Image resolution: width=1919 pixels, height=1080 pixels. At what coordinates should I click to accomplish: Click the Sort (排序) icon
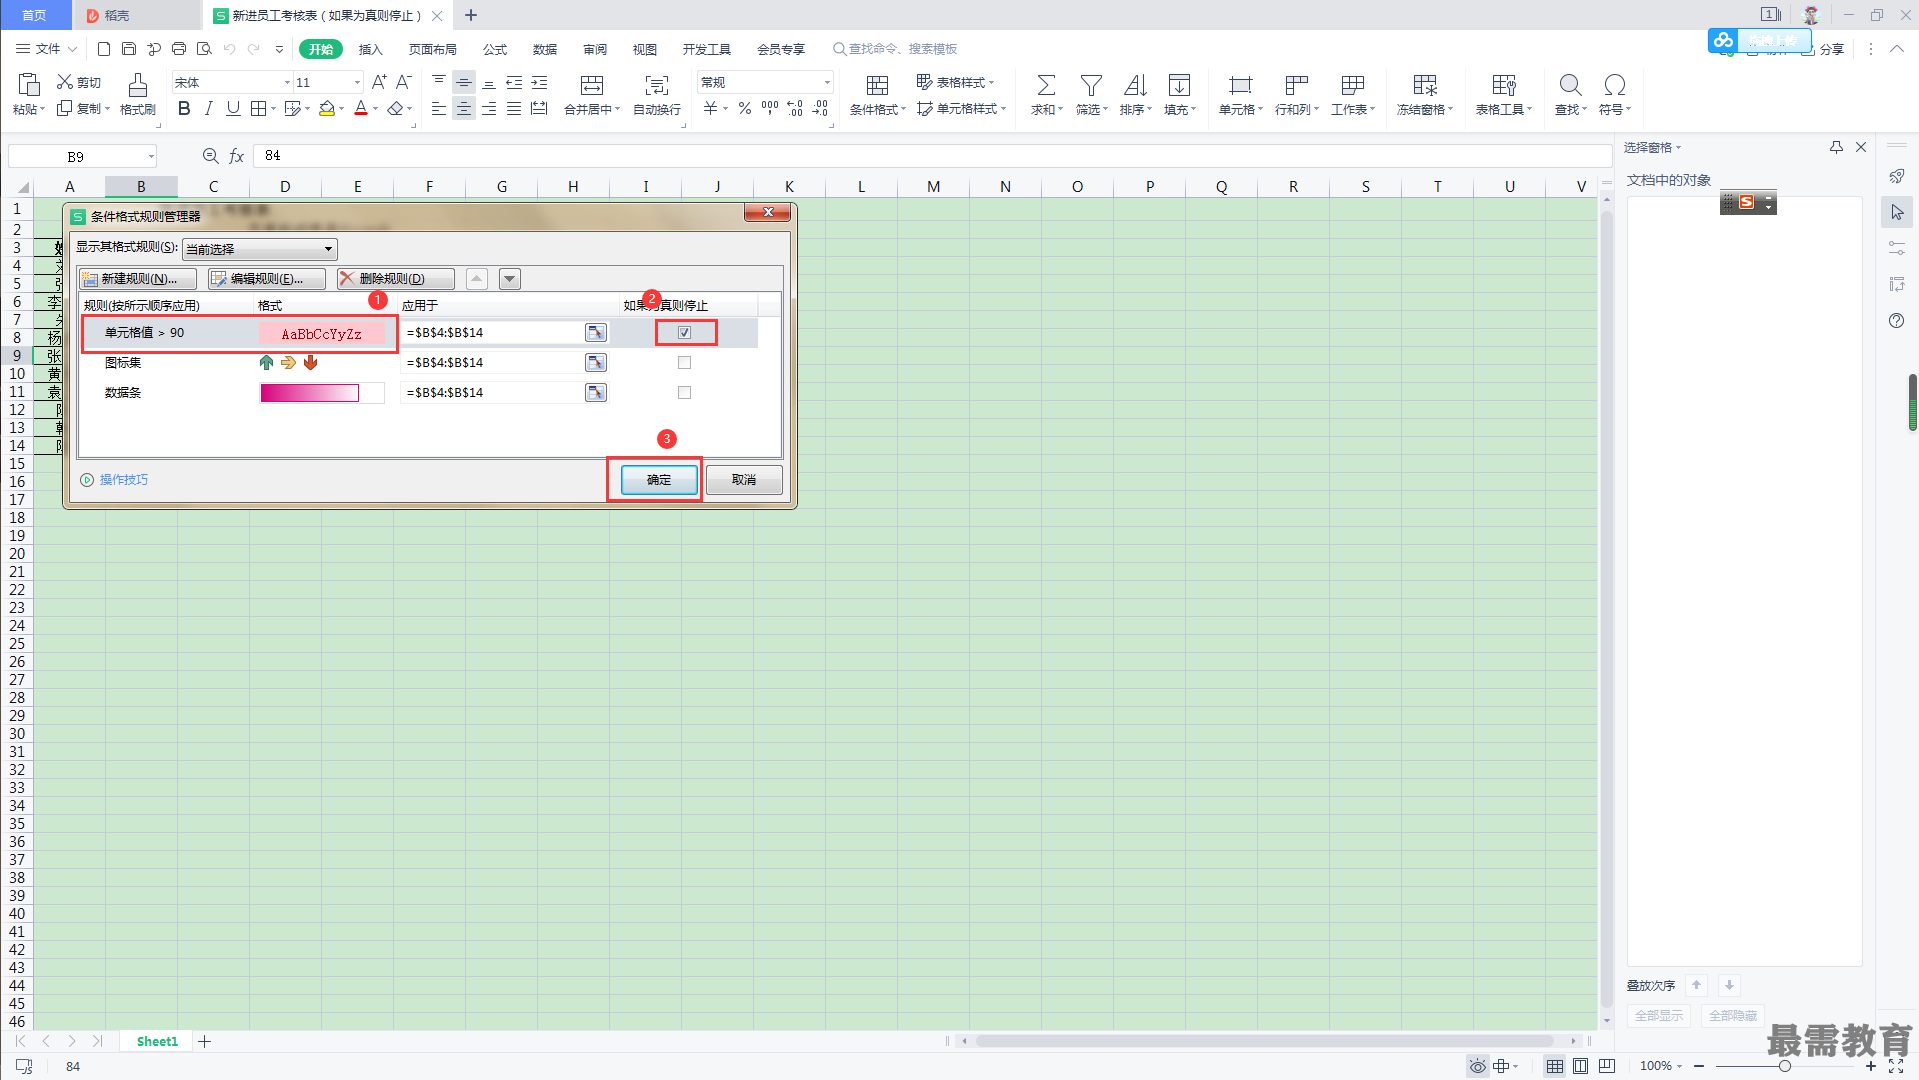click(1135, 85)
